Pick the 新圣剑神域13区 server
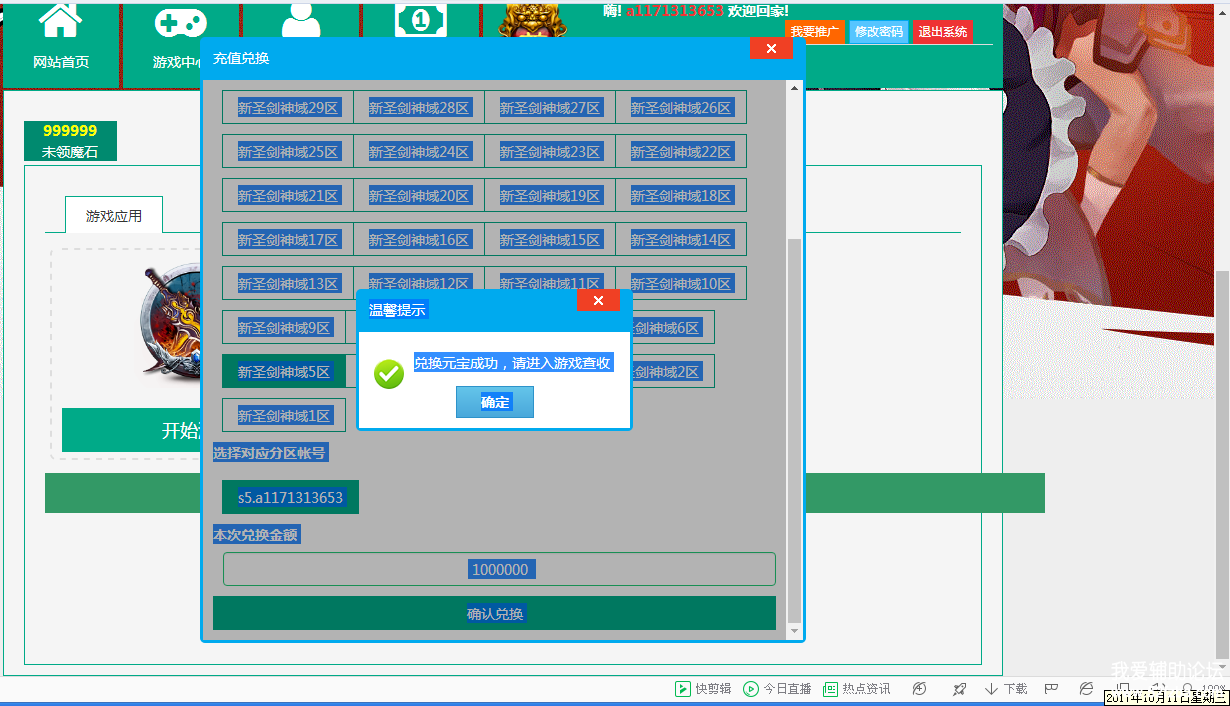 tap(288, 284)
